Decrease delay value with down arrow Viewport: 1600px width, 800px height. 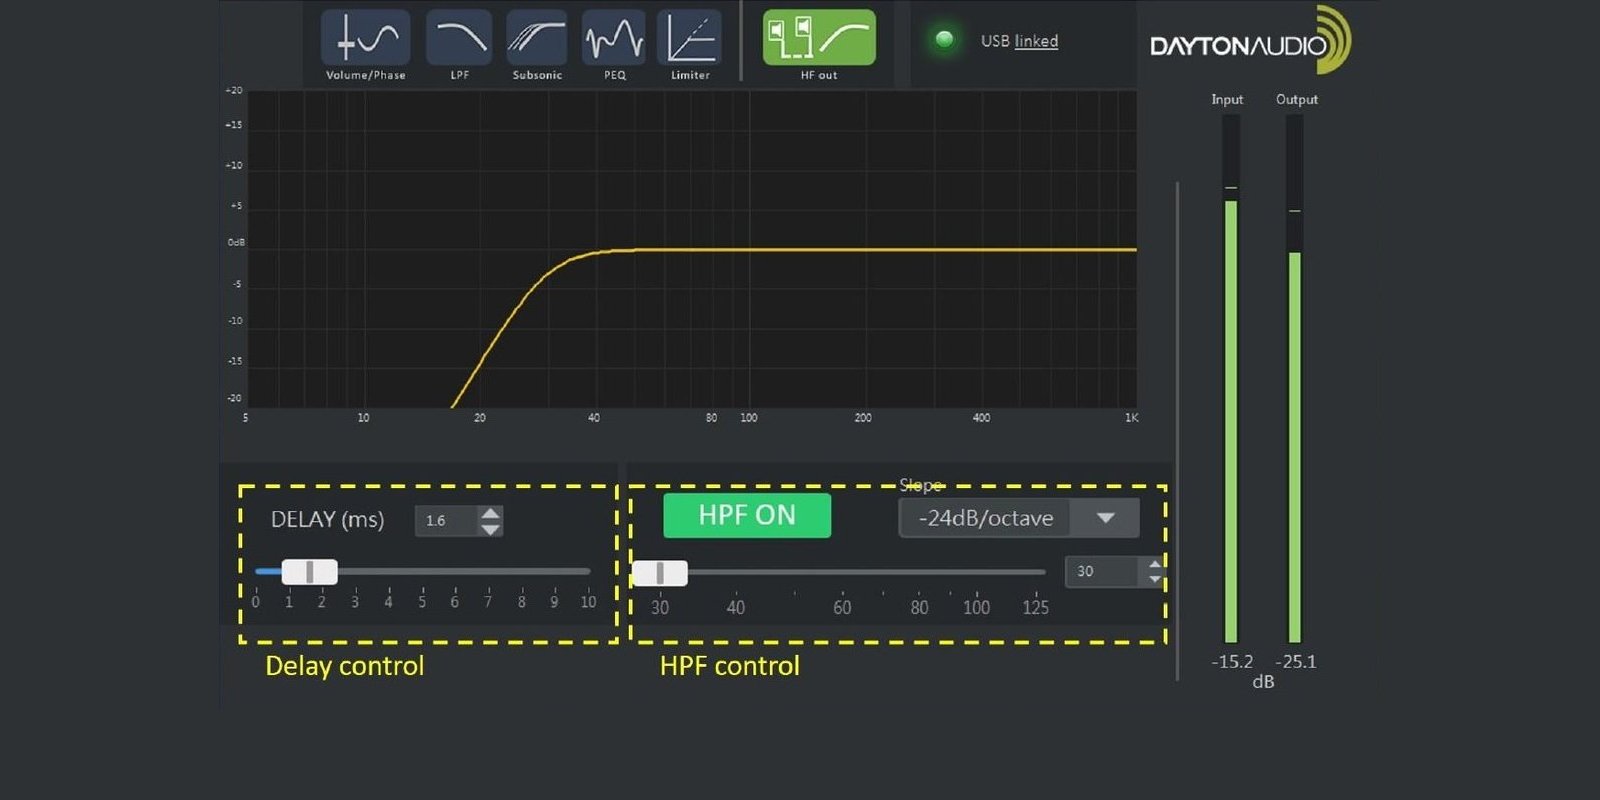pos(490,529)
